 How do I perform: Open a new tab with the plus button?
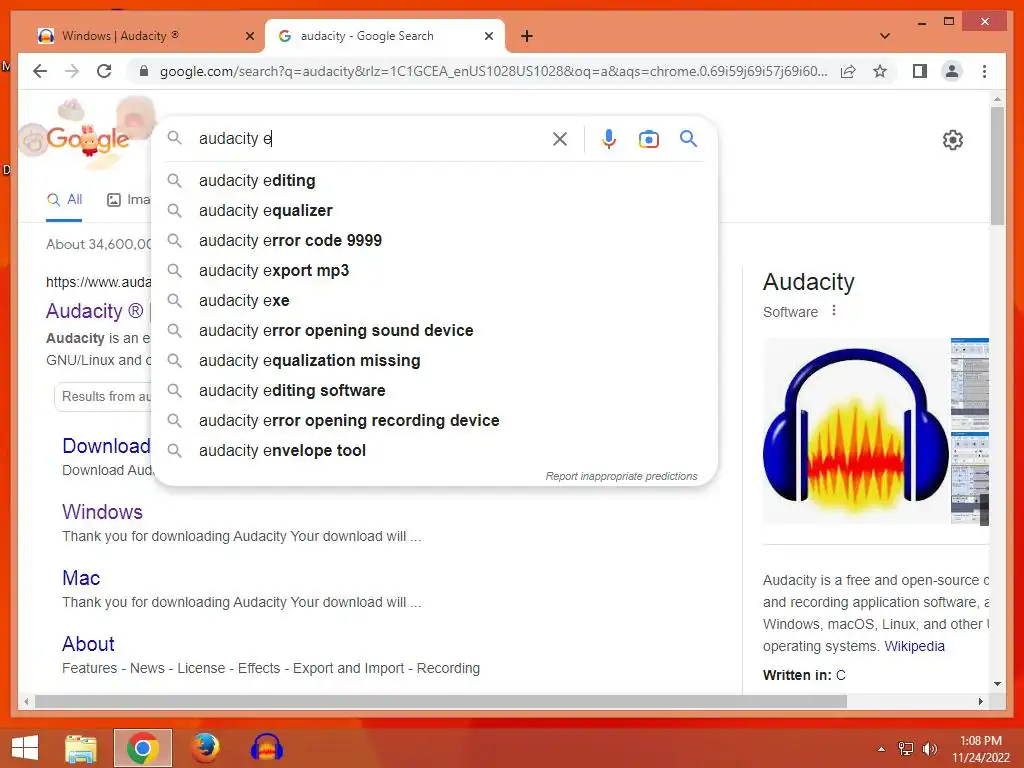coord(527,36)
